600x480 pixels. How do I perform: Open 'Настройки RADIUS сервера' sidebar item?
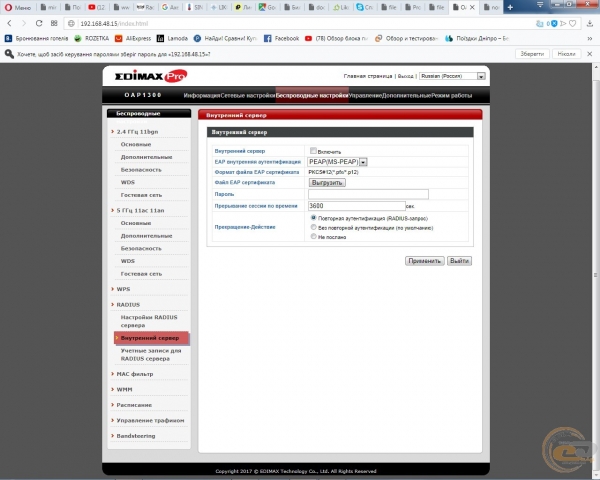pos(149,321)
